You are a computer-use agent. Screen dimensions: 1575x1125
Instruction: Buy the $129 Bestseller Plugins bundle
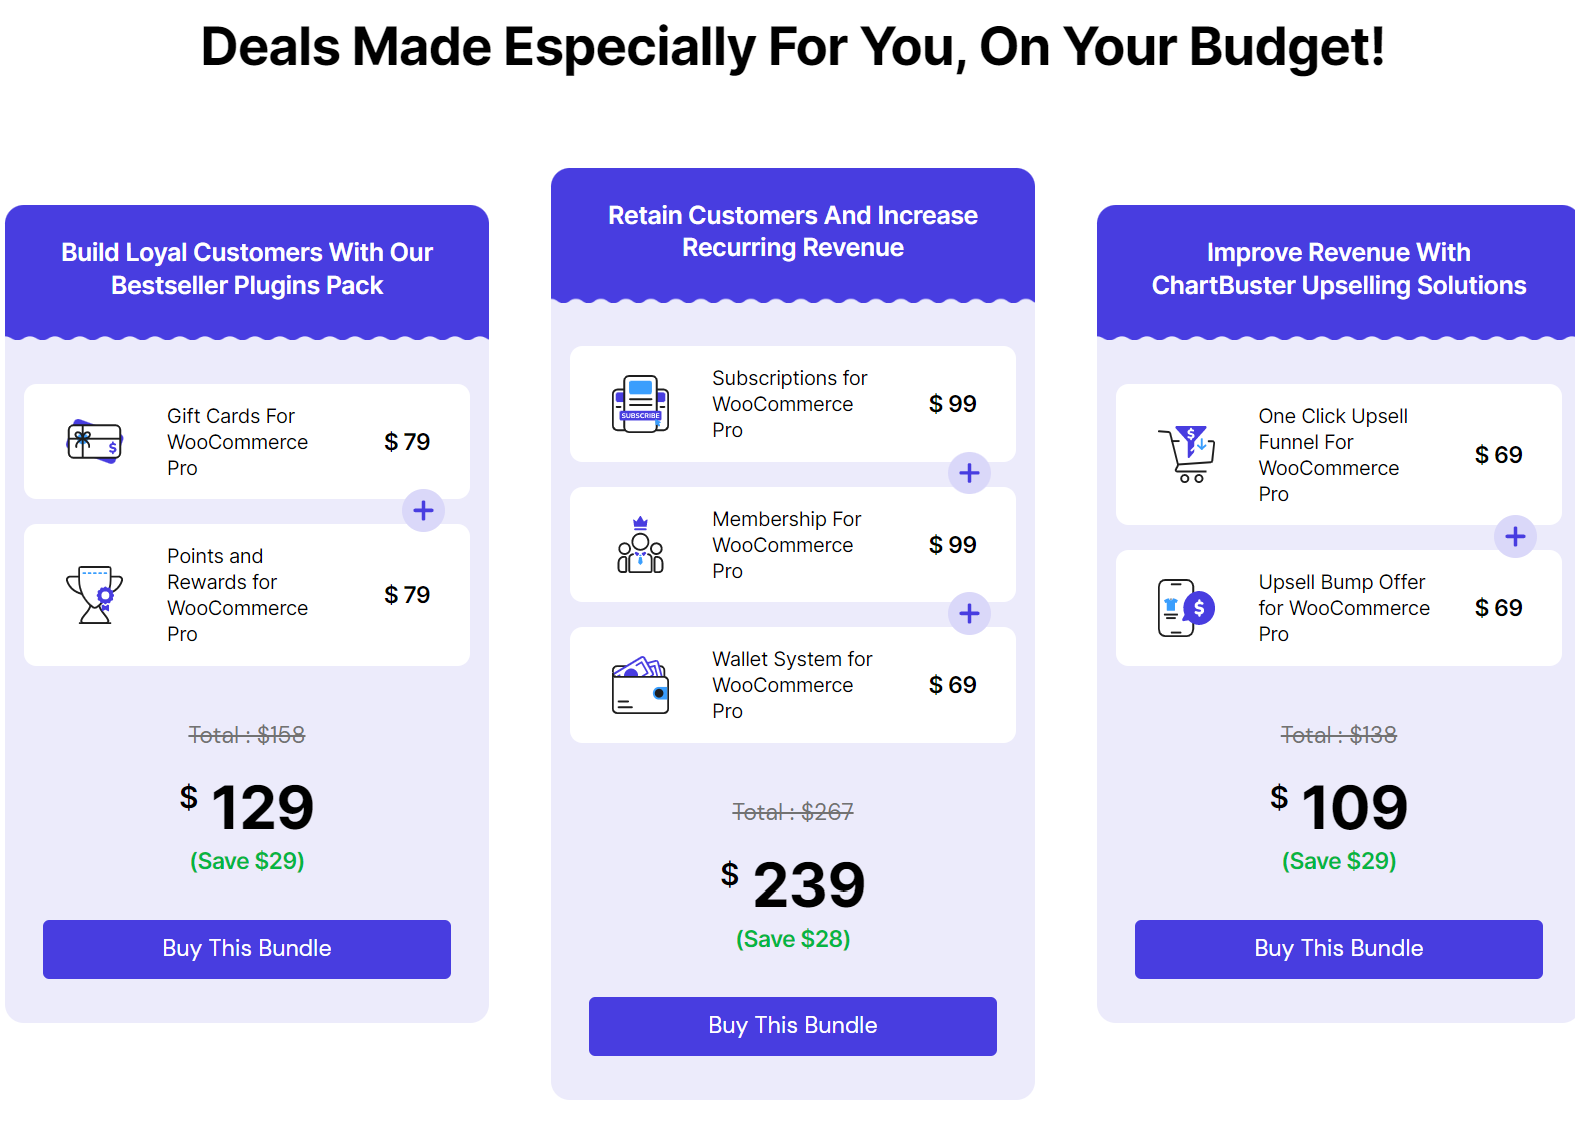point(247,949)
